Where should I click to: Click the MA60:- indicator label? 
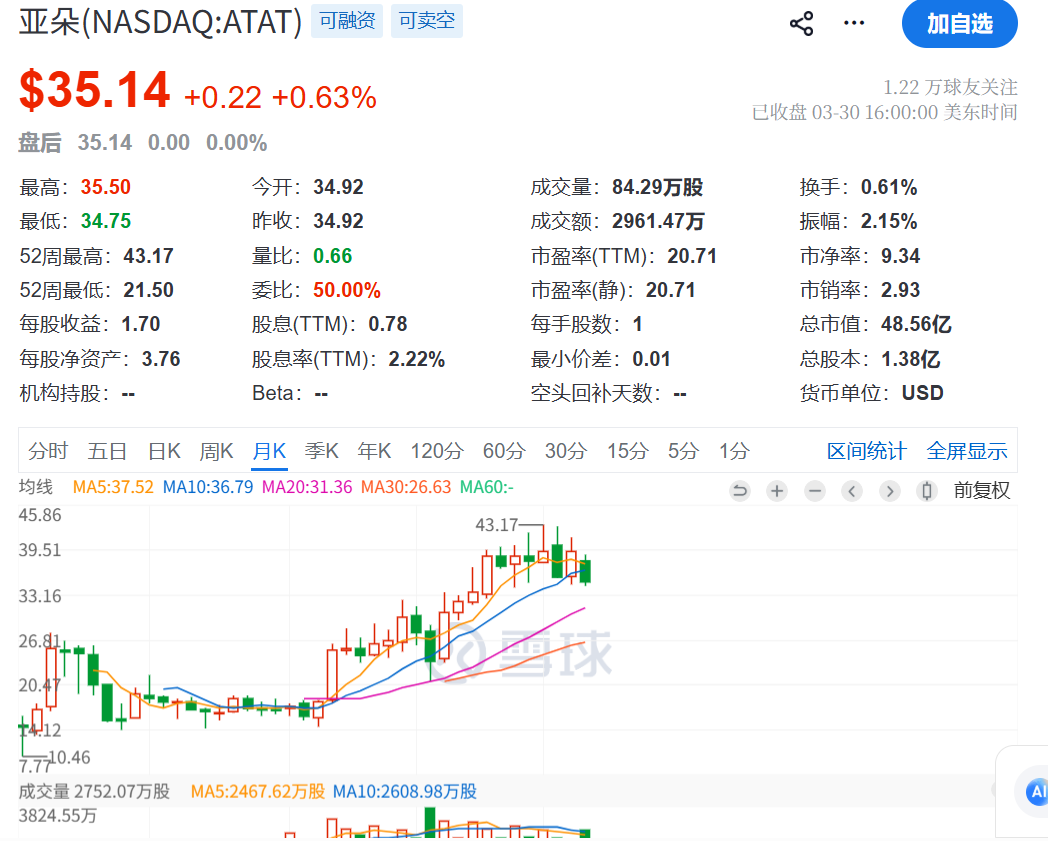487,487
